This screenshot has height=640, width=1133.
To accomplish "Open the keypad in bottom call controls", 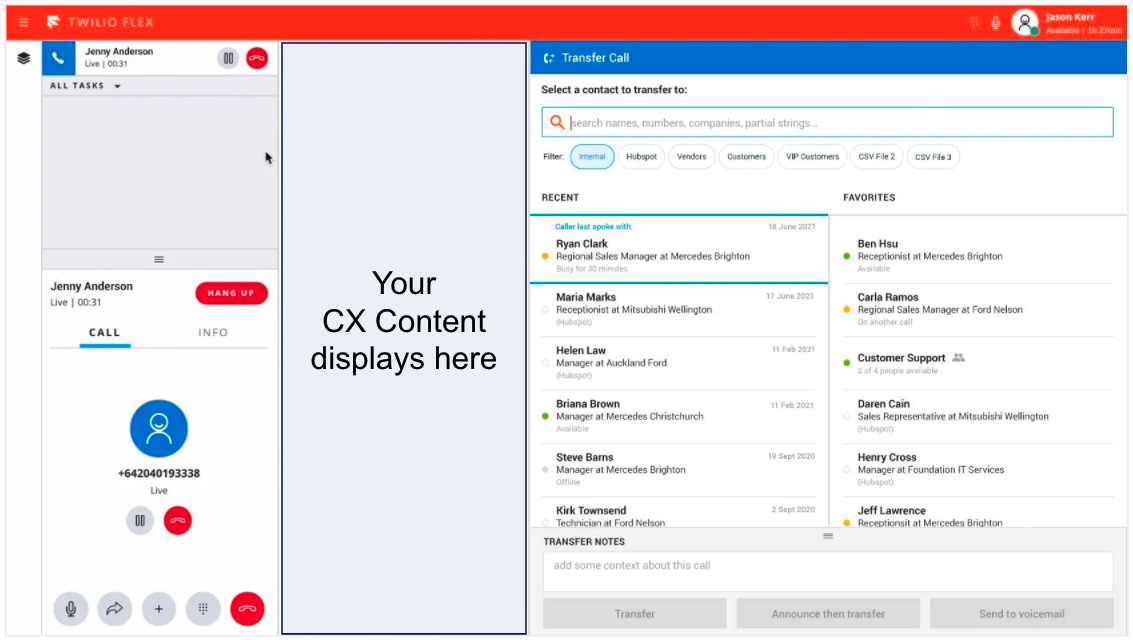I will pyautogui.click(x=203, y=609).
